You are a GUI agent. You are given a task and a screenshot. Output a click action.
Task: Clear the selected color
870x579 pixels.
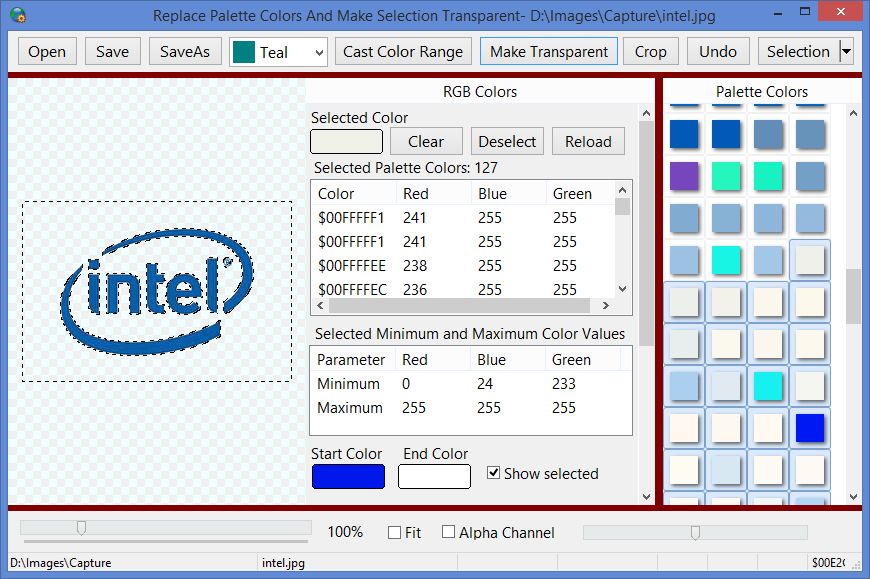click(x=426, y=141)
